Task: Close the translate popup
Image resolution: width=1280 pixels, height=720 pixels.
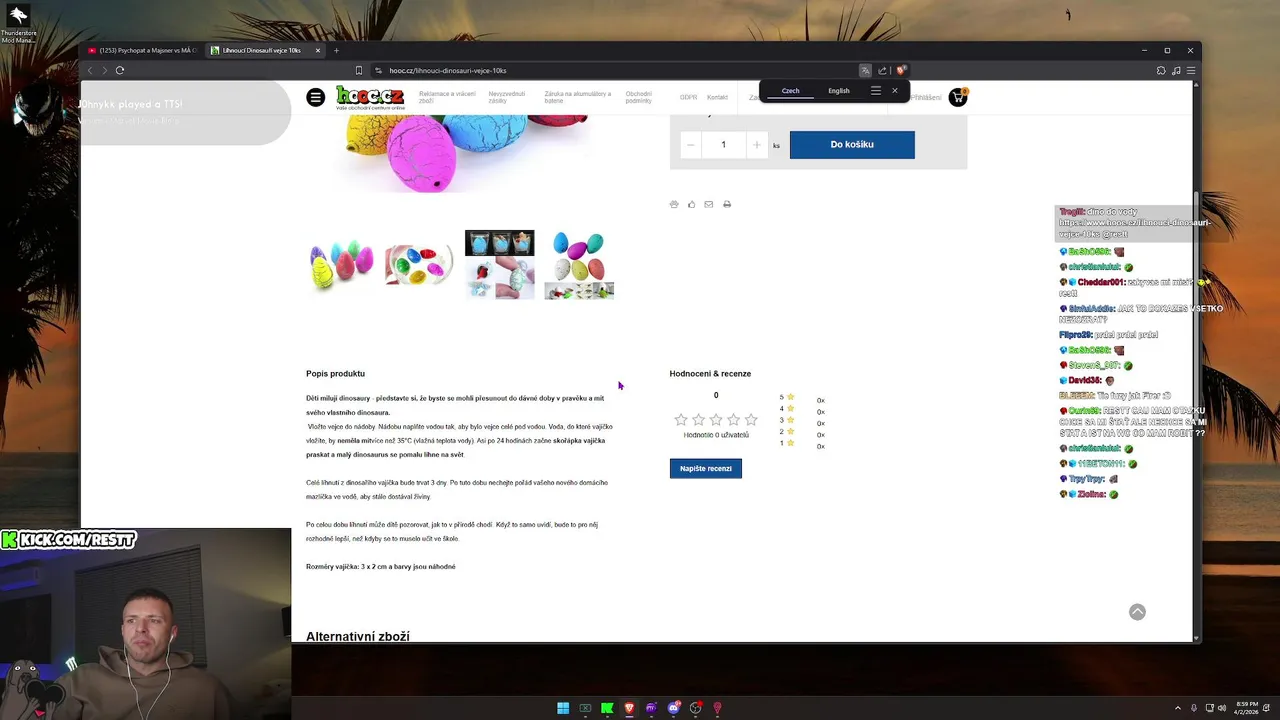Action: 895,91
